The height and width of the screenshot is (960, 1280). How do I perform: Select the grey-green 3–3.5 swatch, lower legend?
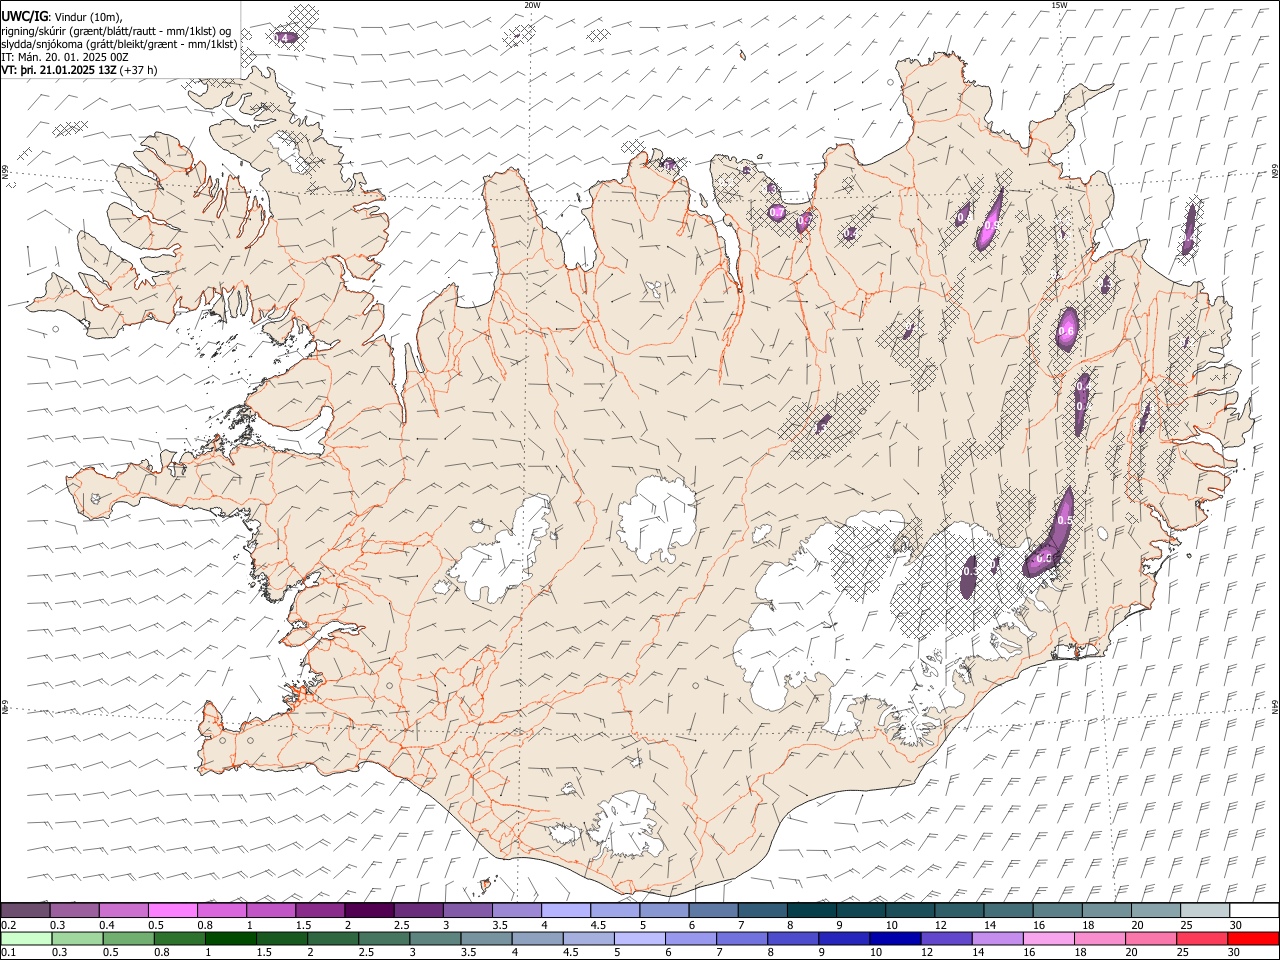435,938
